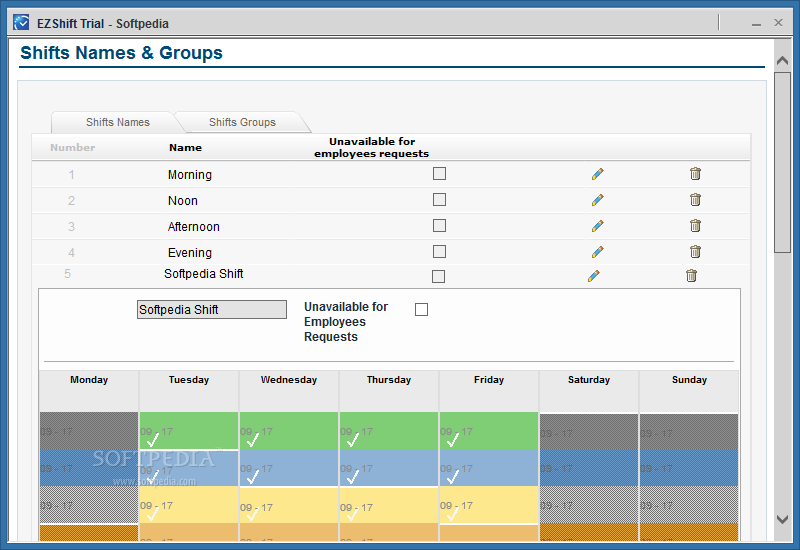The height and width of the screenshot is (550, 800).
Task: Tick Unavailable for Employees Requests in edit panel
Action: click(x=421, y=309)
